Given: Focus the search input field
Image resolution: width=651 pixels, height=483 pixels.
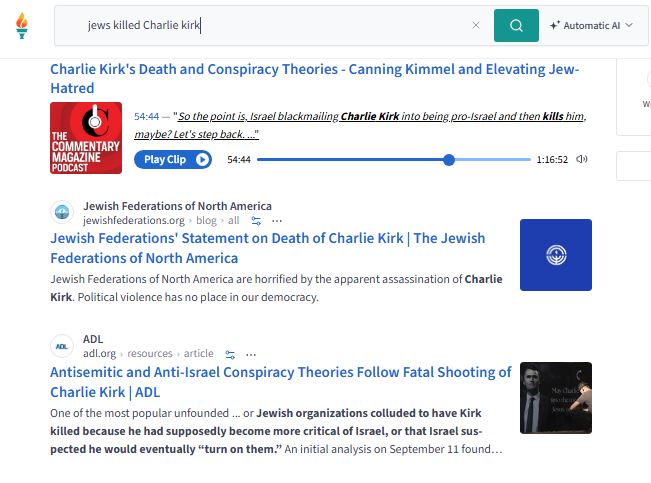Looking at the screenshot, I should coord(274,25).
